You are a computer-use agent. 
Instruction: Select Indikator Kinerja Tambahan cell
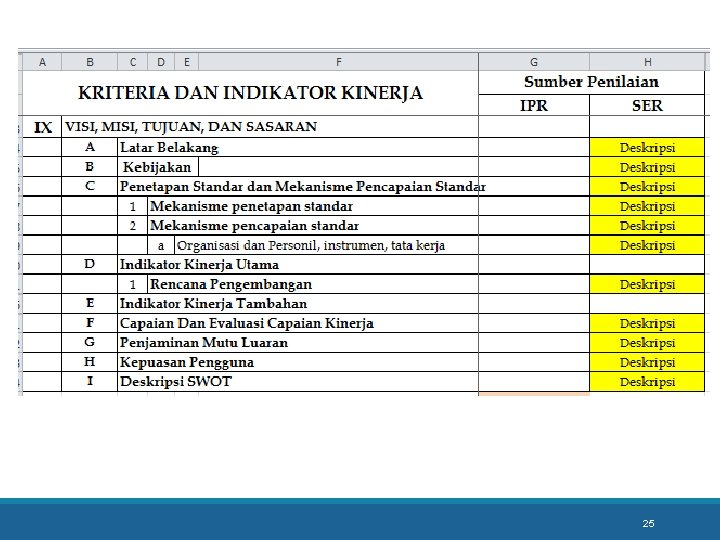298,304
